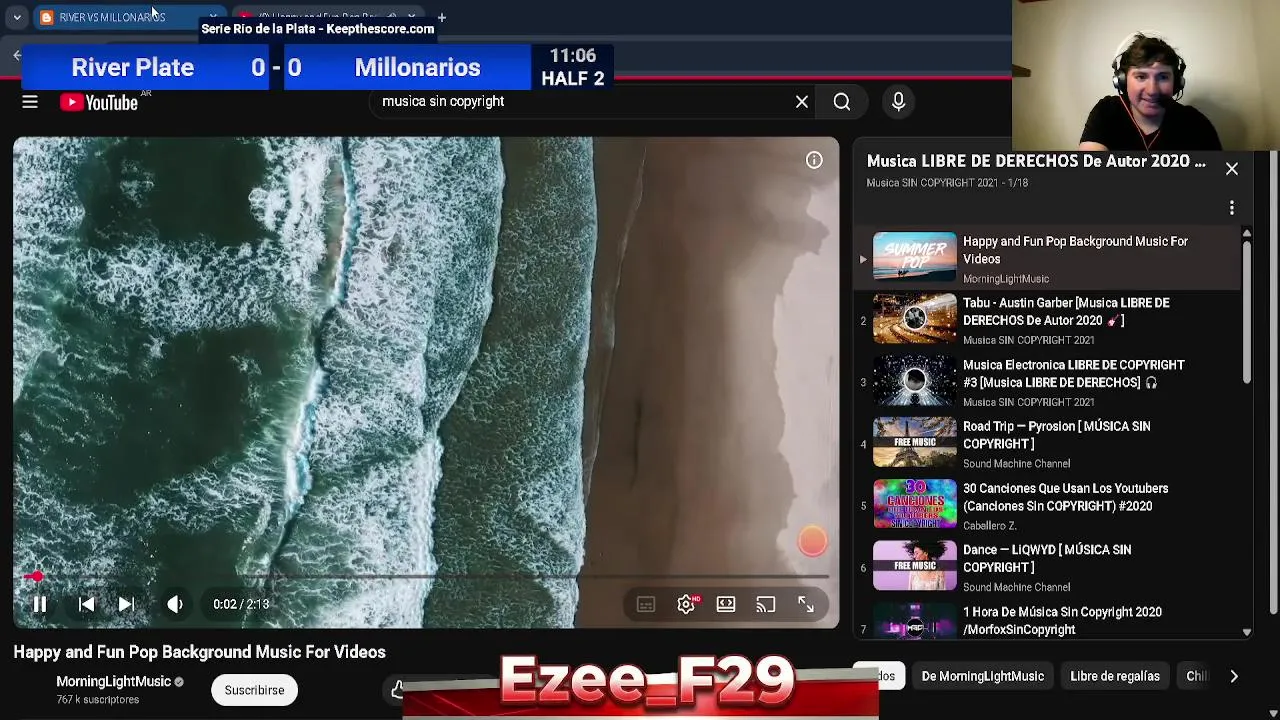
Task: Open a new browser tab
Action: (441, 17)
